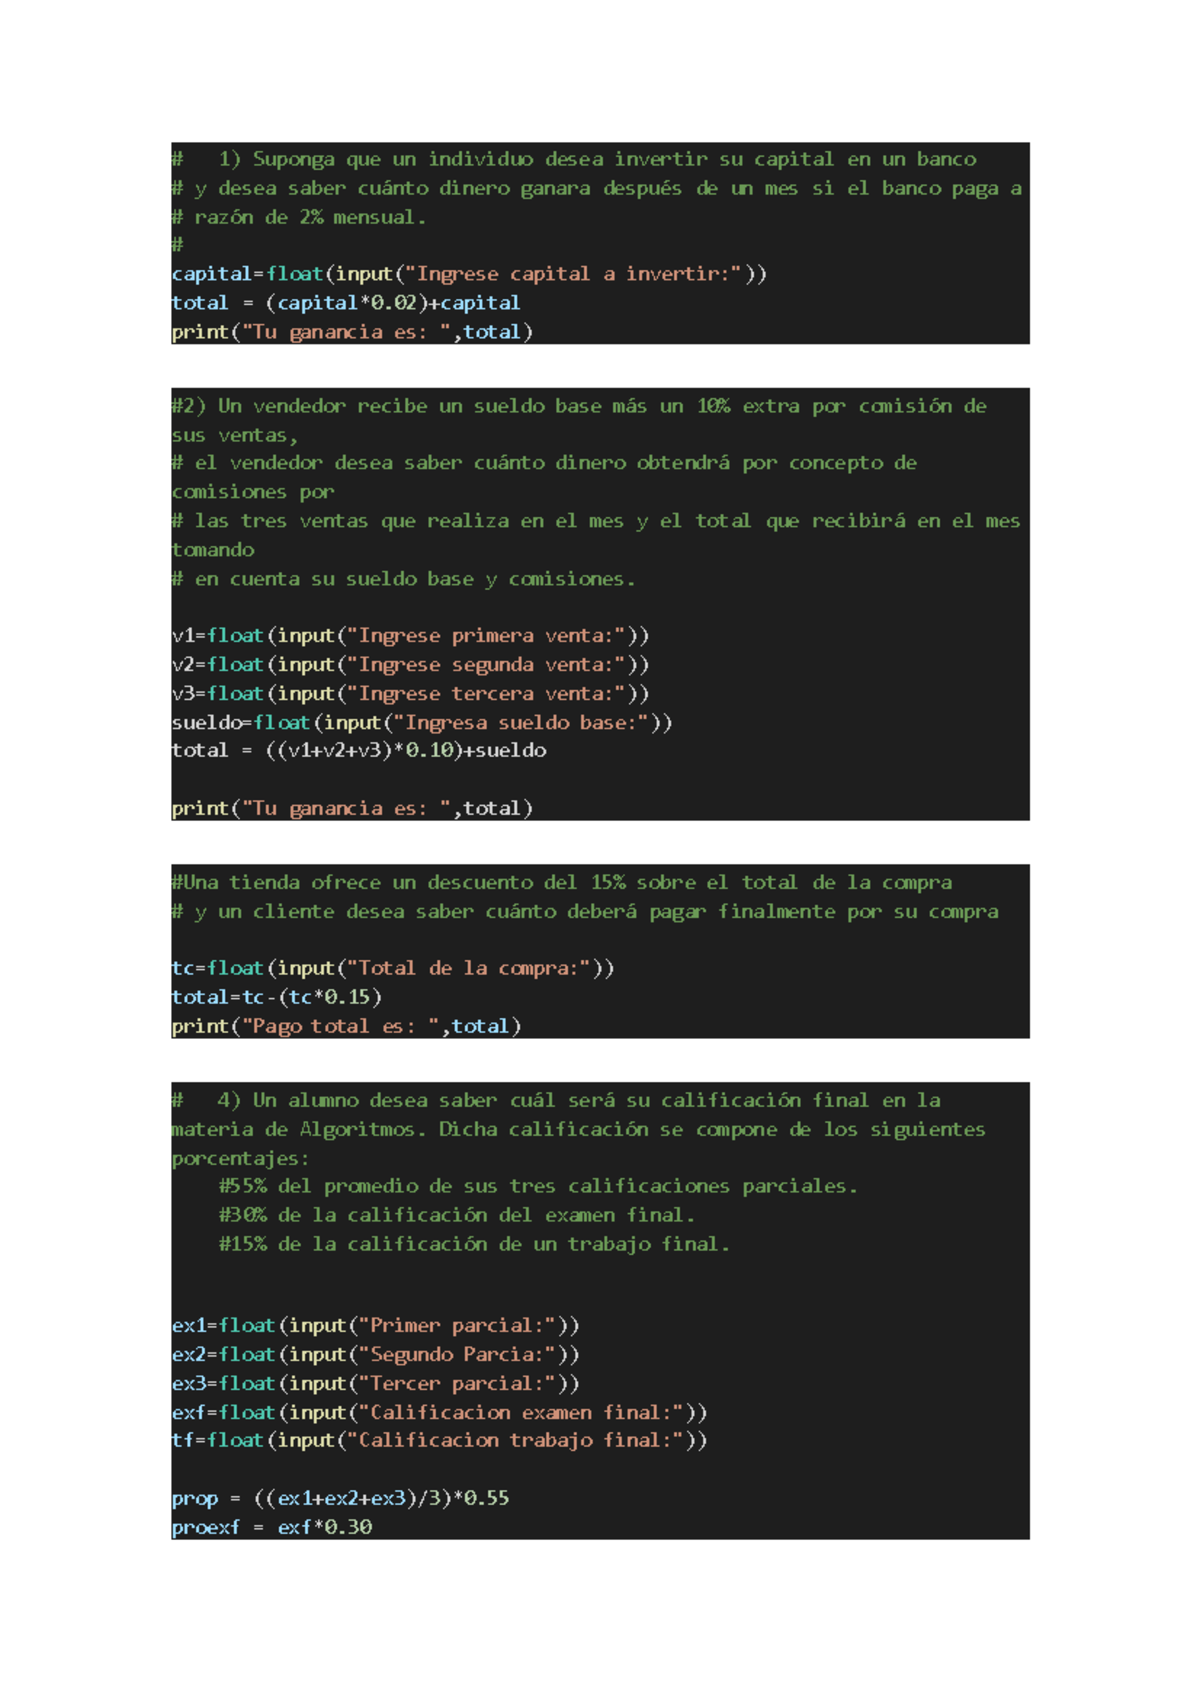Click the 'Pago total es' print statement
Screen dimensions: 1200x1698
[346, 1027]
